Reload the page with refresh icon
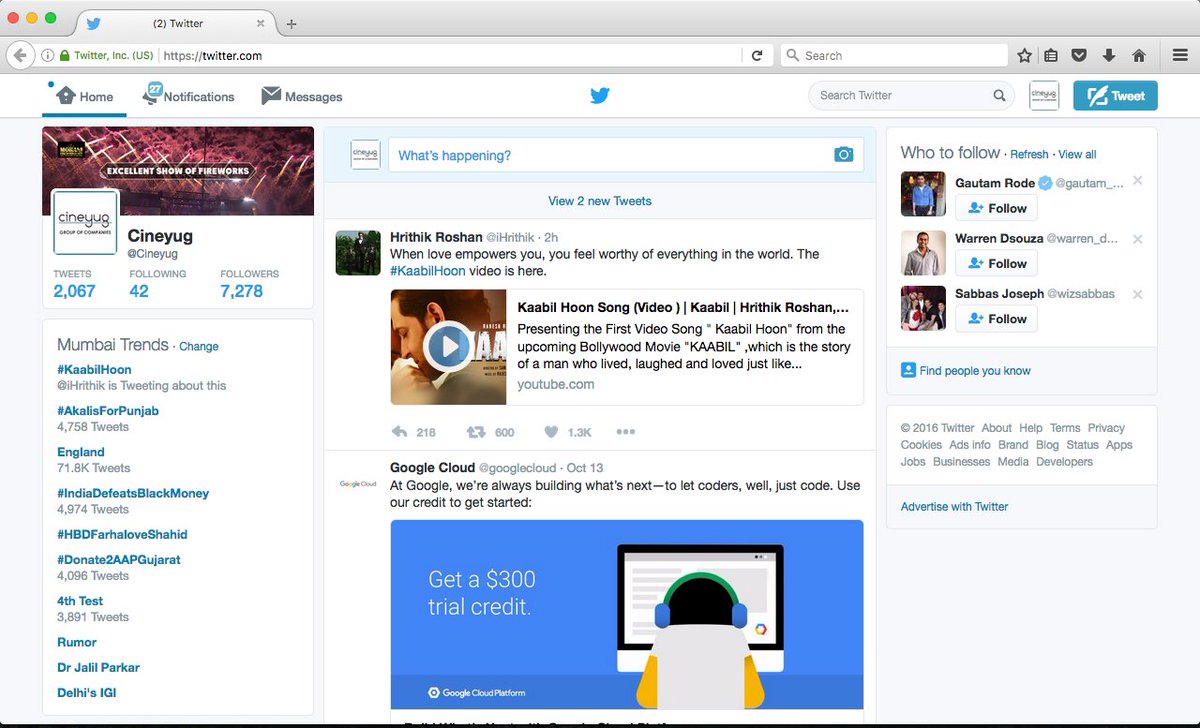Viewport: 1200px width, 728px height. click(757, 56)
